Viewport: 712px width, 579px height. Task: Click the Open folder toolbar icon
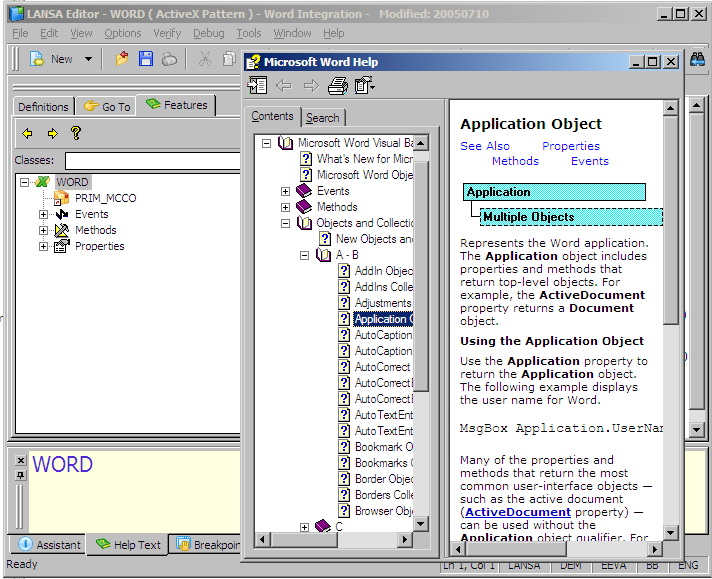click(x=122, y=59)
